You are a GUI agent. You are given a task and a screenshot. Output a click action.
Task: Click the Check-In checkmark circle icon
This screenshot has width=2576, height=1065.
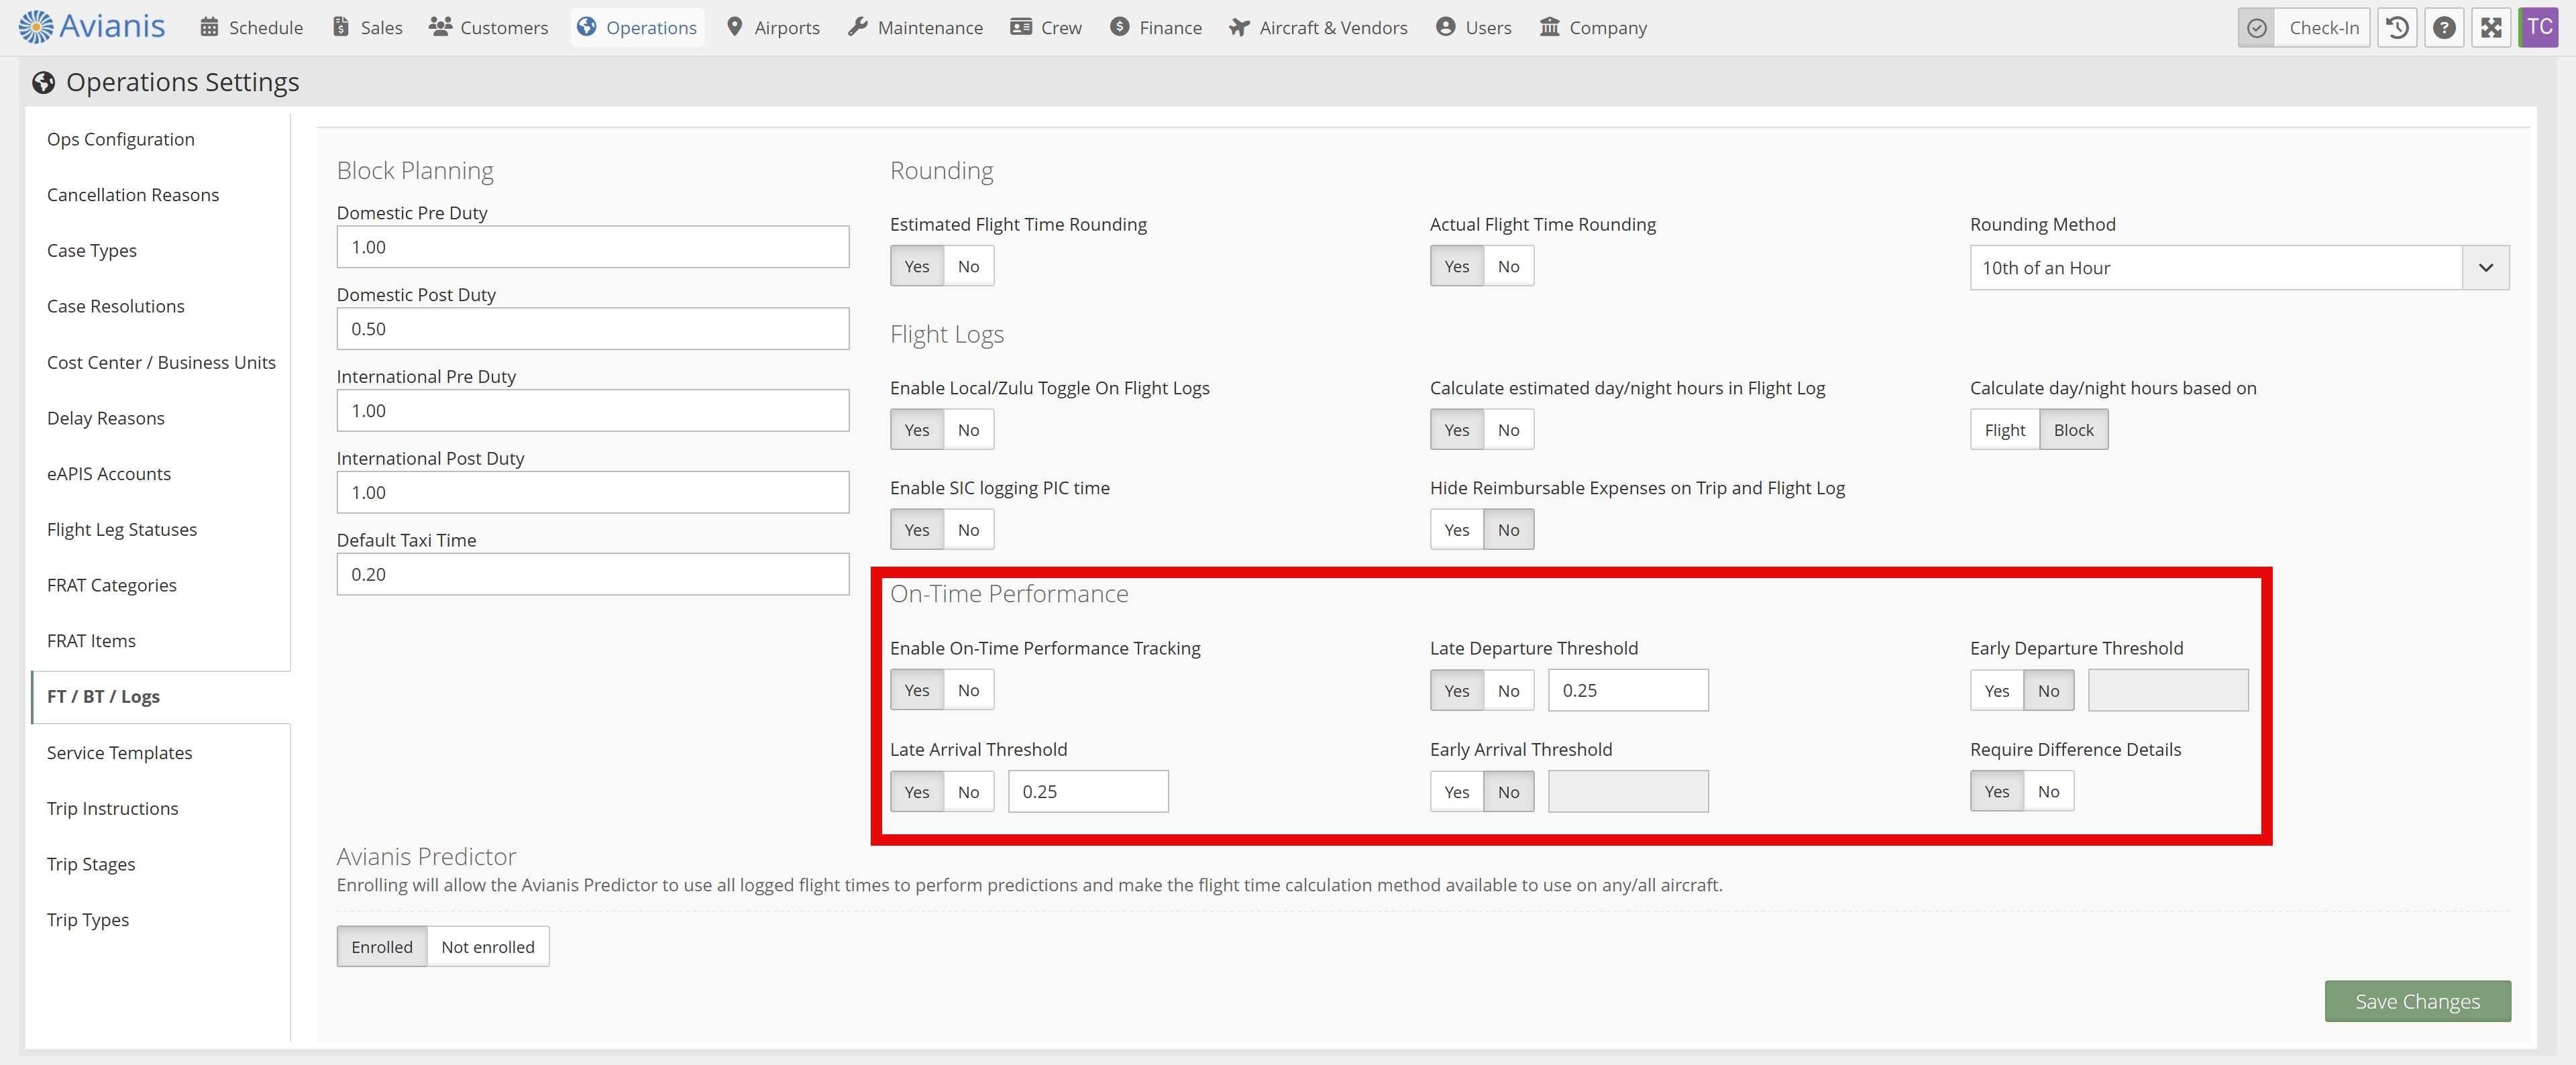click(x=2257, y=27)
